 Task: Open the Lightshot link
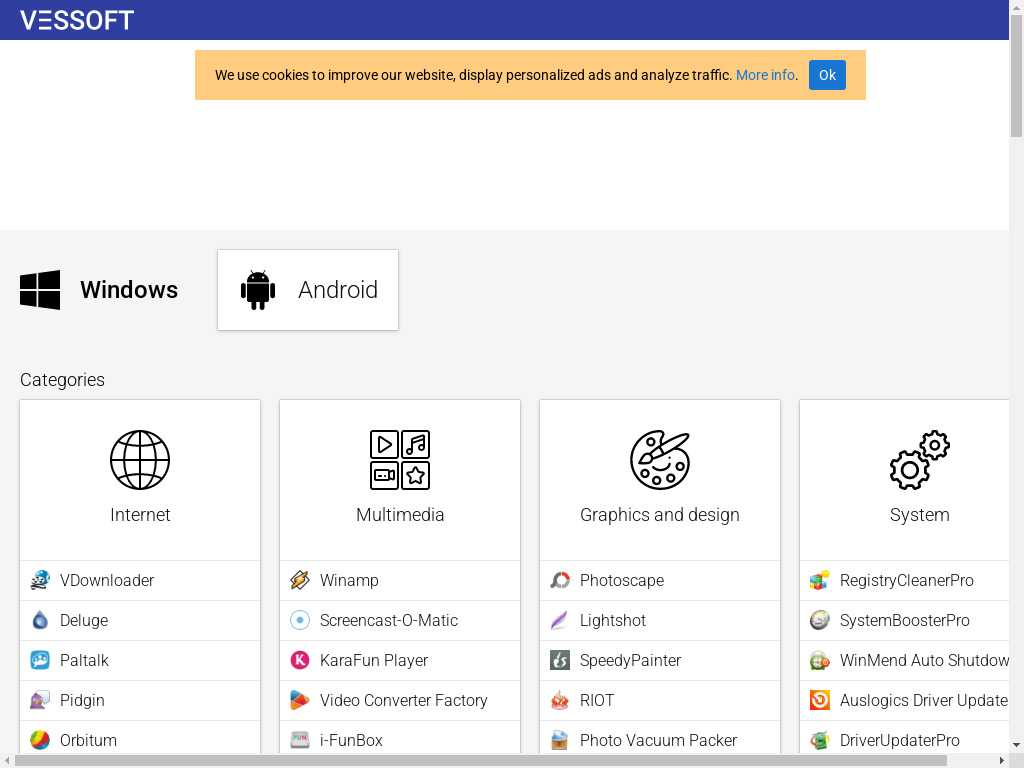(660, 620)
